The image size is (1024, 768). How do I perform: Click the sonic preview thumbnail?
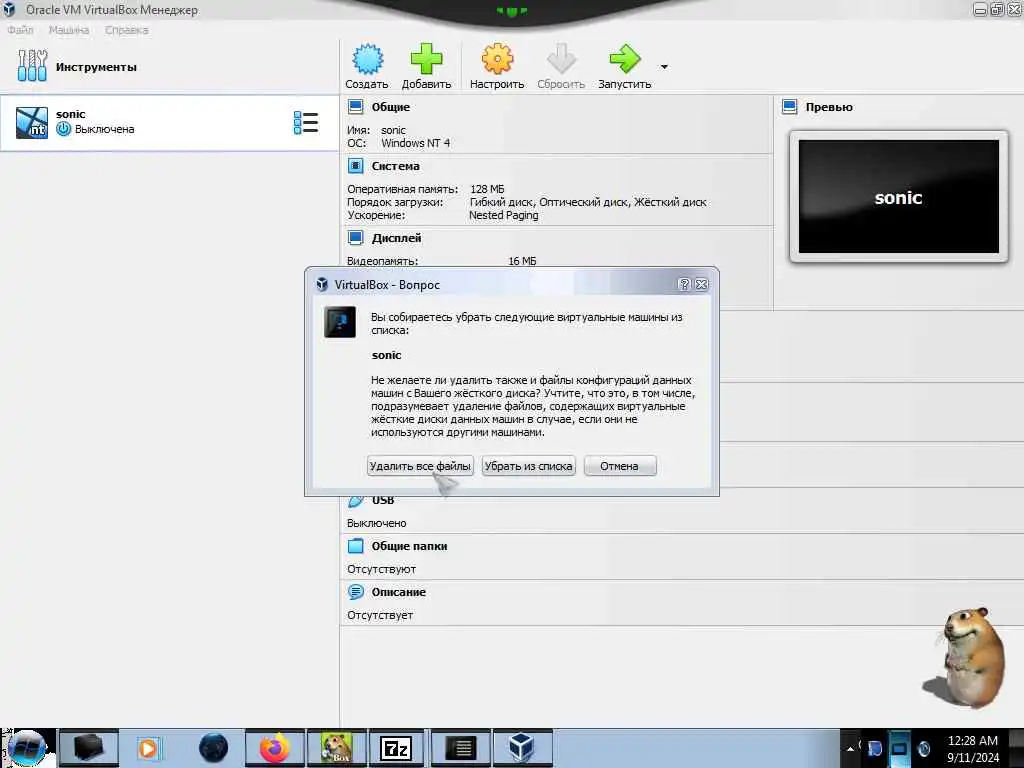tap(899, 197)
